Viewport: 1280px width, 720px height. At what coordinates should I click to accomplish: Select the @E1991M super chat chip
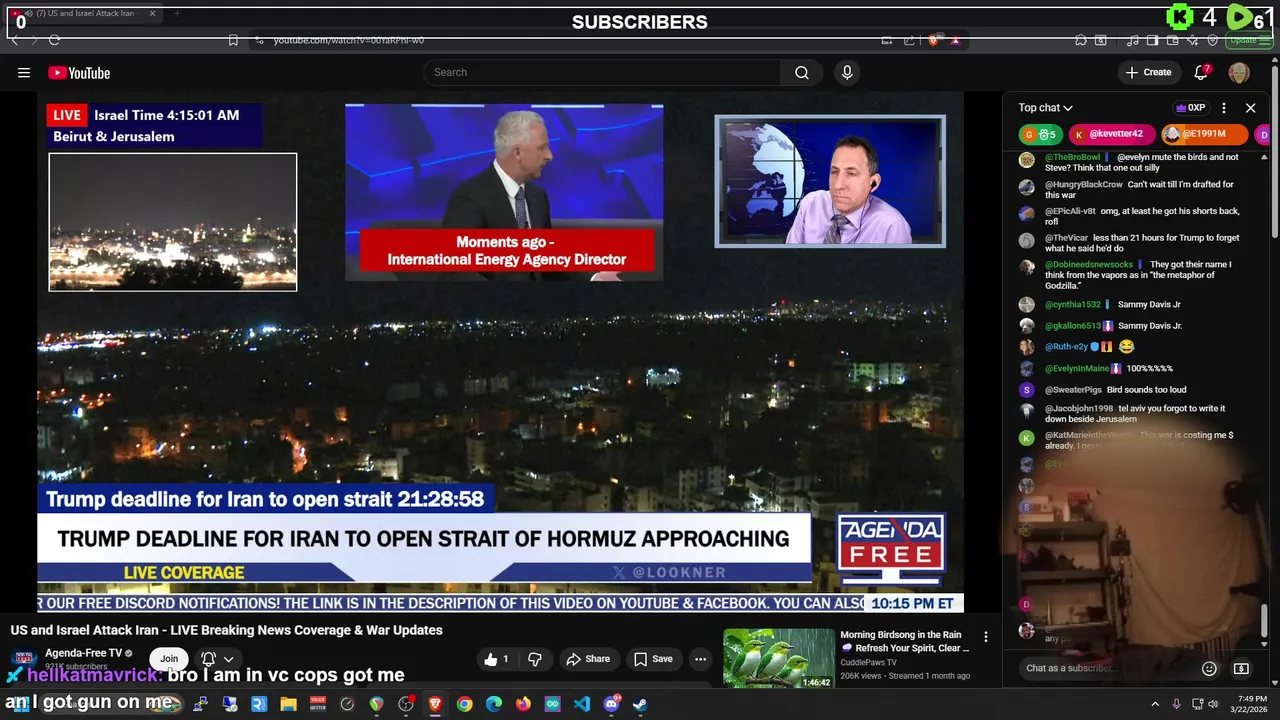(x=1205, y=134)
